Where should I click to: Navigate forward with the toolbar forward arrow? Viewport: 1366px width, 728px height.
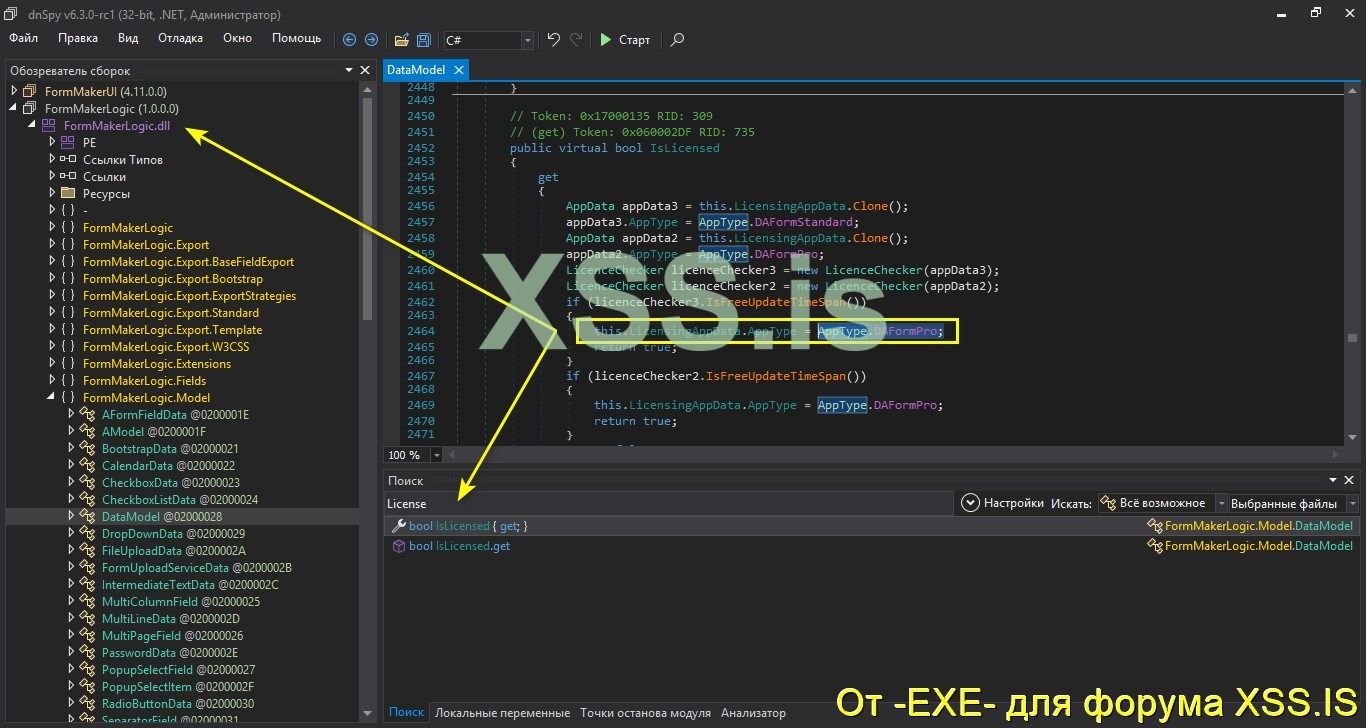tap(371, 40)
